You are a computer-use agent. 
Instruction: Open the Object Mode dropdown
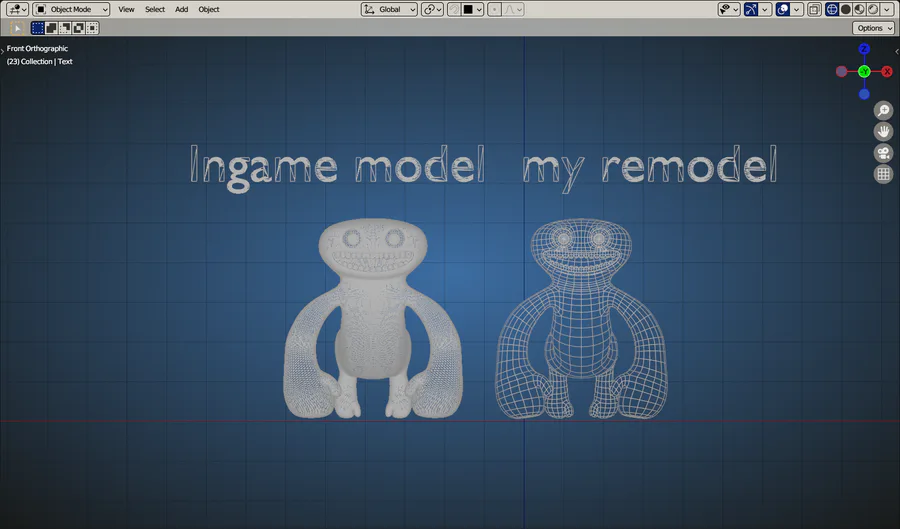pos(71,9)
